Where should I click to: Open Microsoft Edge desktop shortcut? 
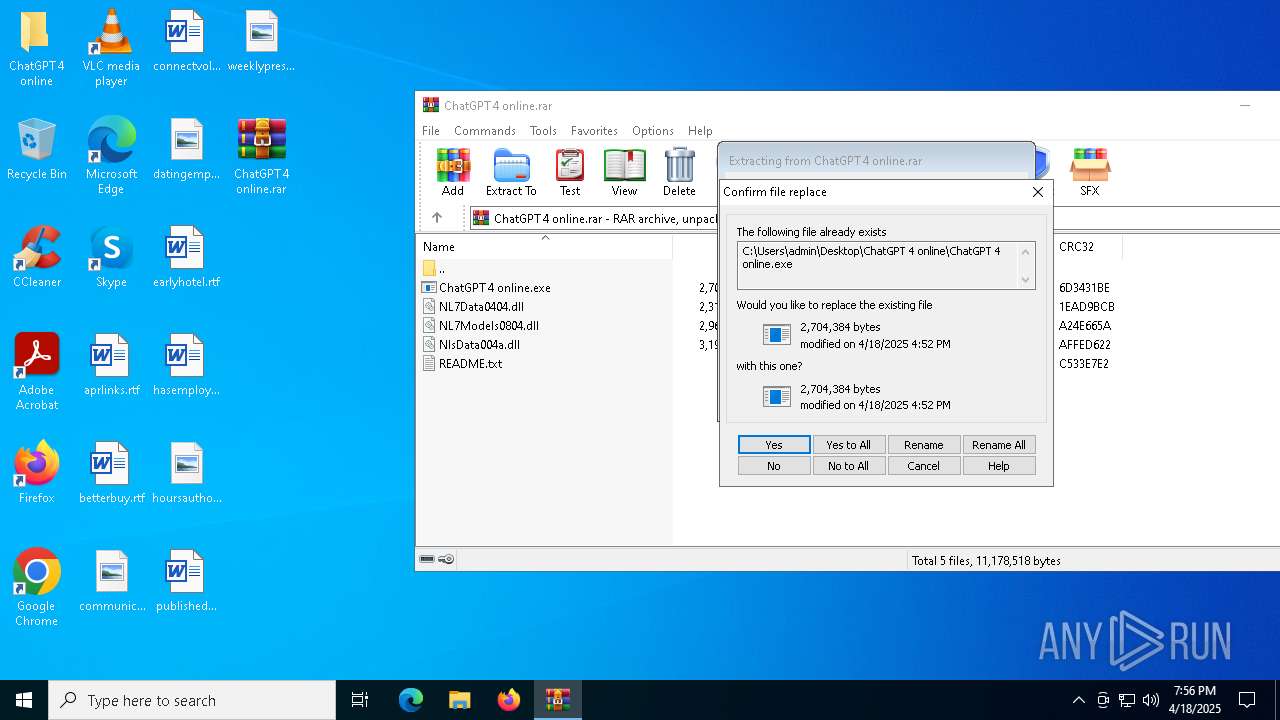pyautogui.click(x=111, y=157)
